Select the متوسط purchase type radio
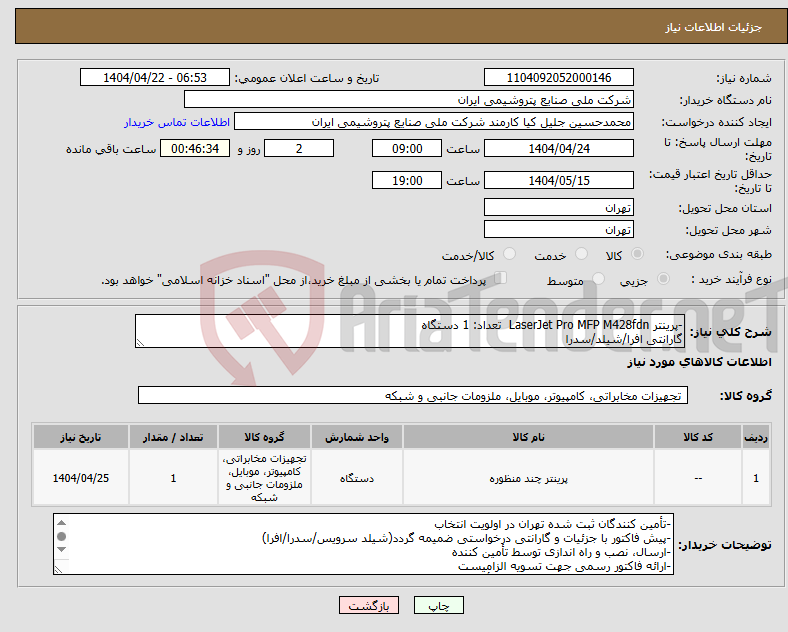 pos(598,278)
